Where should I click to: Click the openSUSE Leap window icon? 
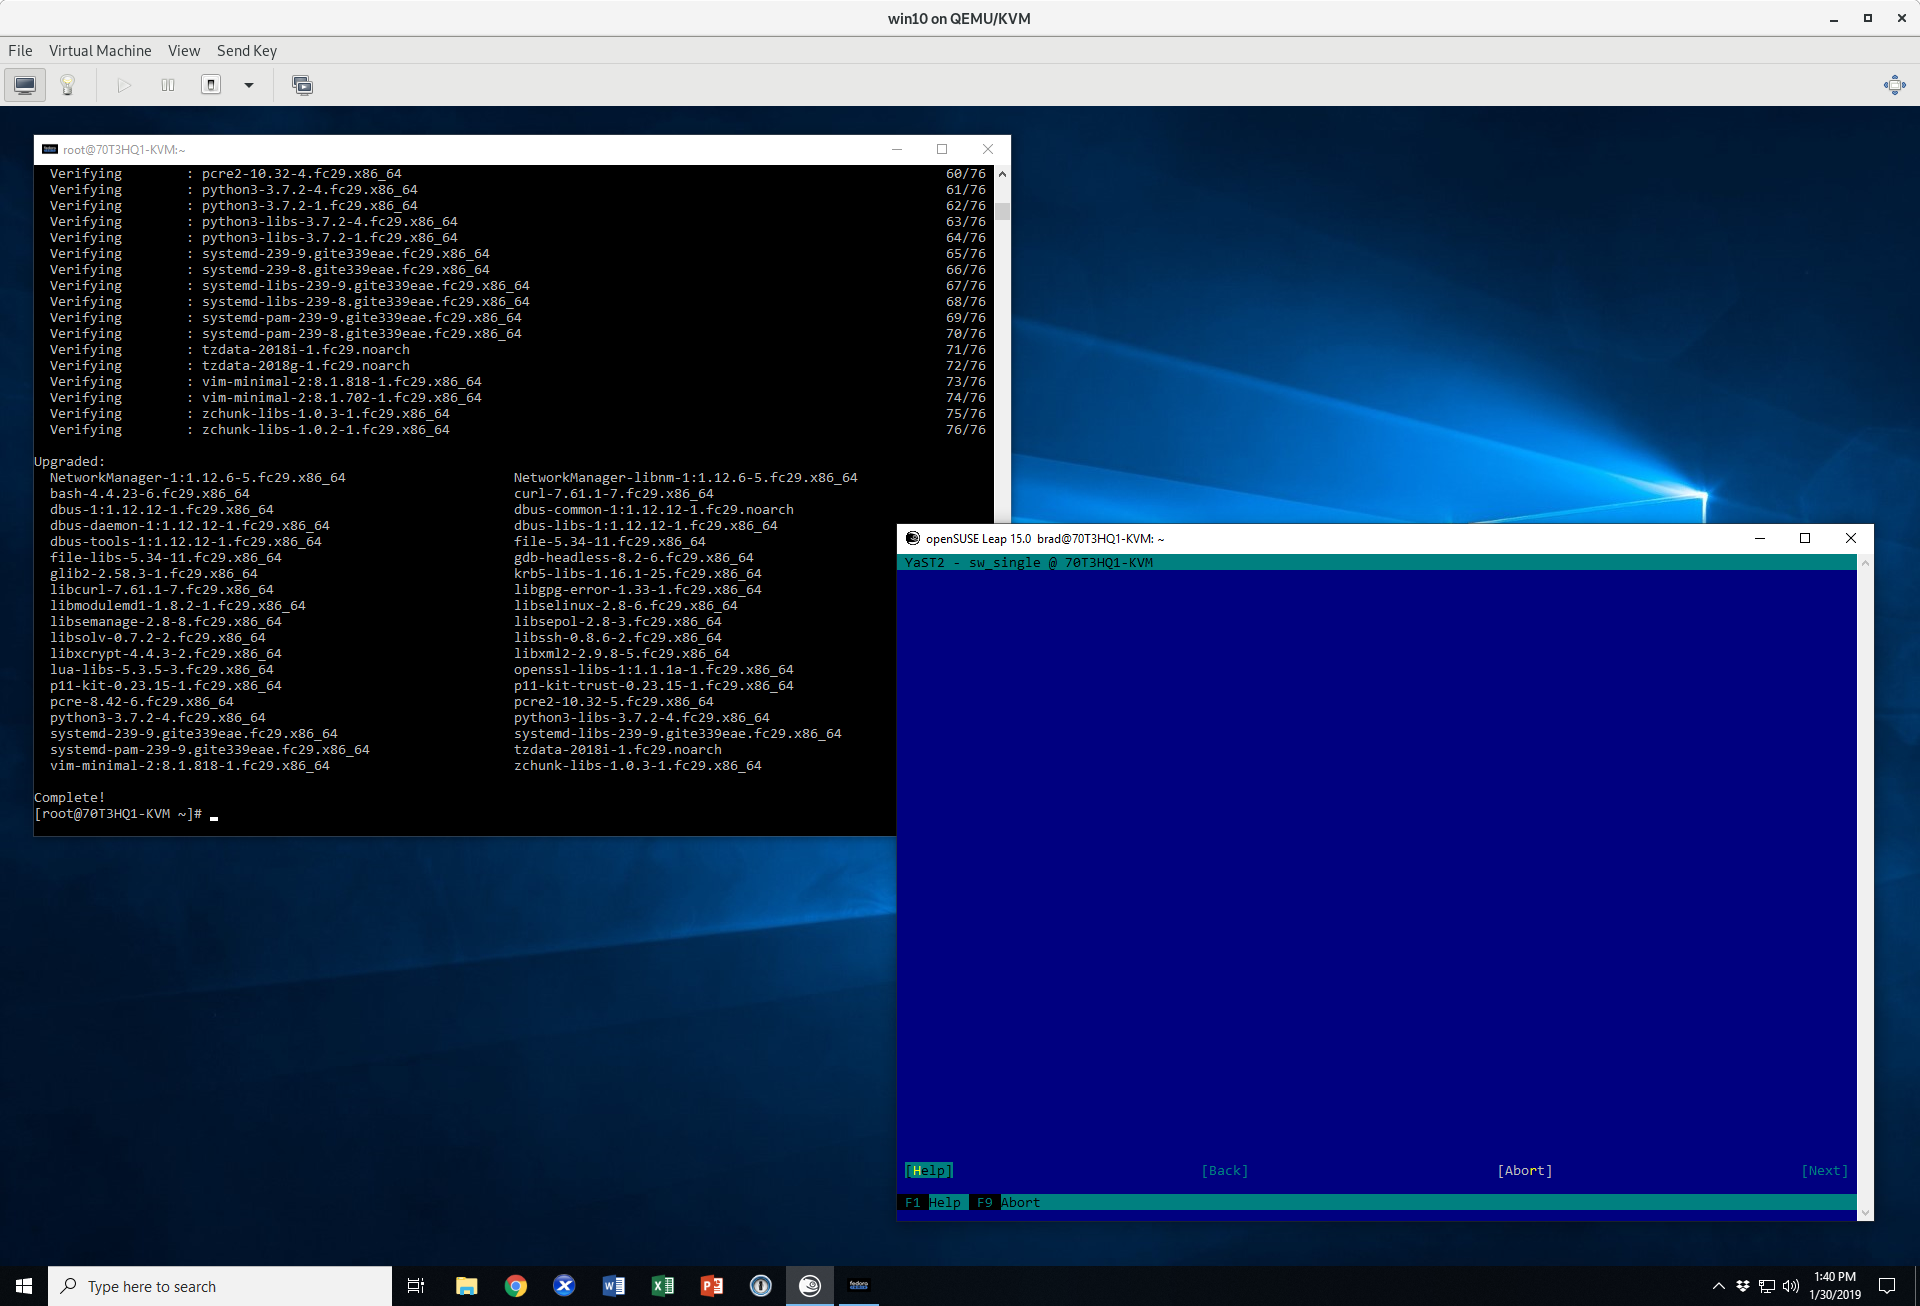(912, 538)
